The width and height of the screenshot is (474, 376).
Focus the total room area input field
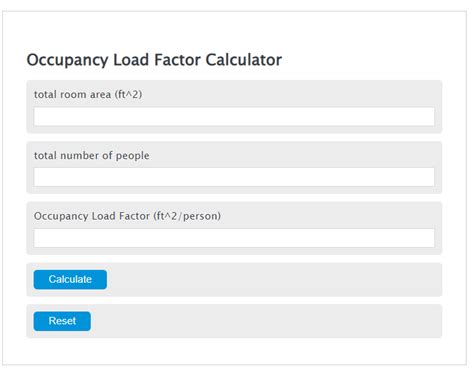click(x=234, y=116)
